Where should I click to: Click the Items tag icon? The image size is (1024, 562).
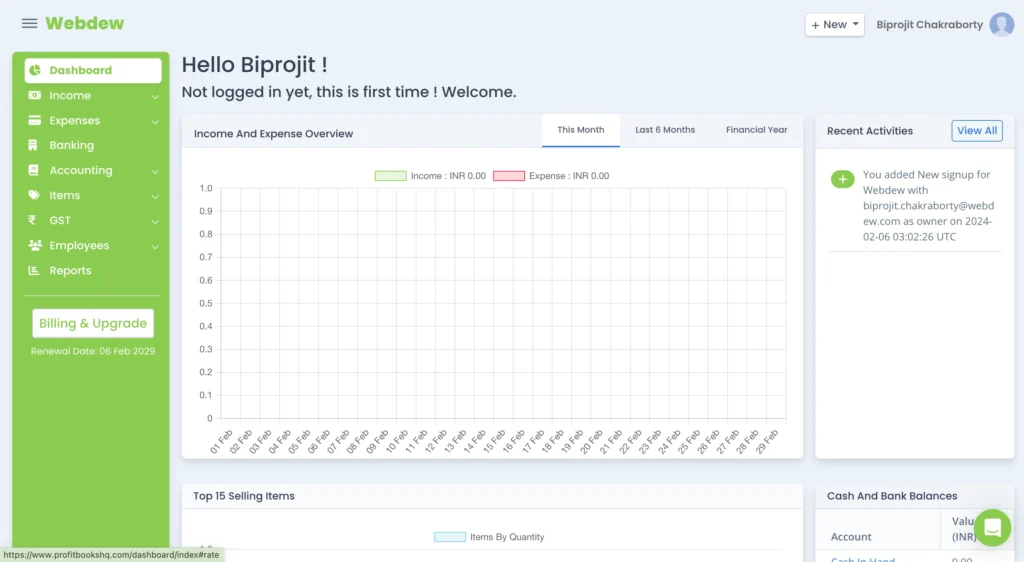[34, 195]
